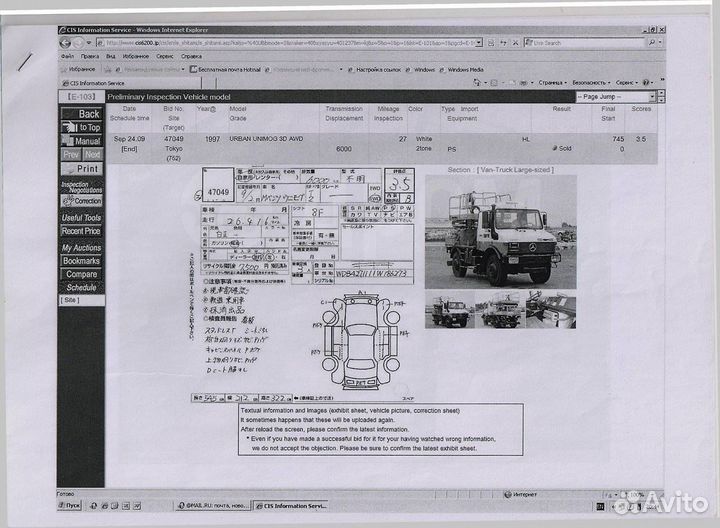
Task: Click the Интернет zone status indicator
Action: (x=521, y=494)
